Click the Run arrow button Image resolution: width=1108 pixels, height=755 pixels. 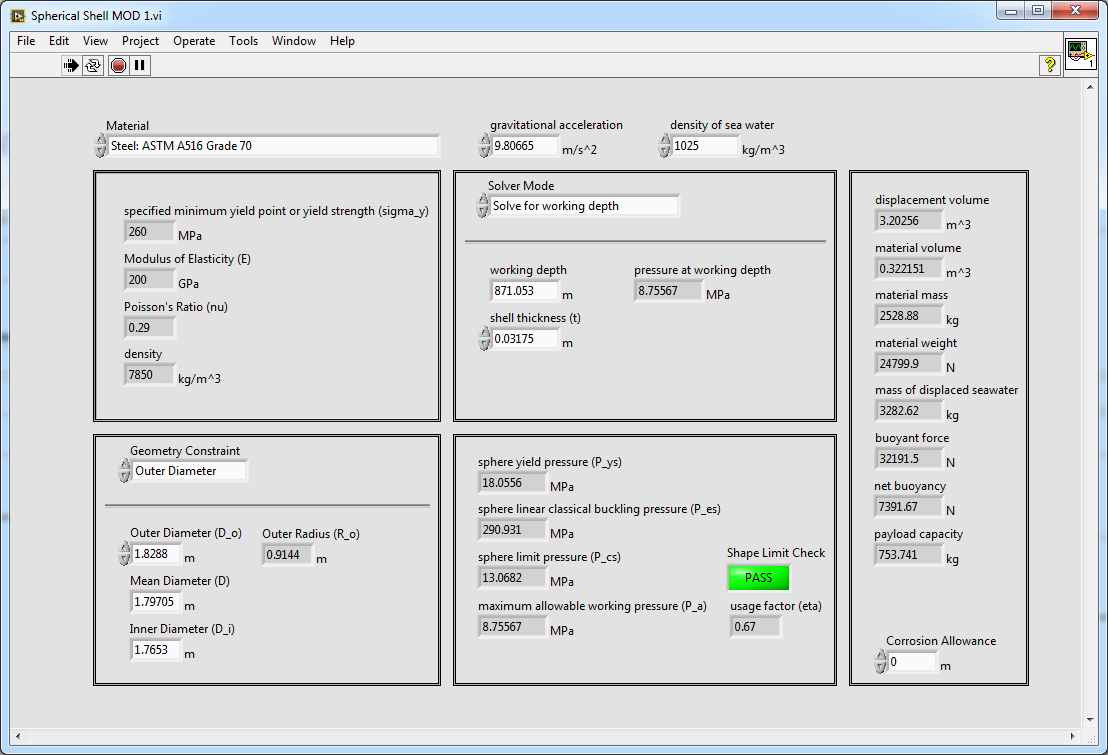pos(71,65)
